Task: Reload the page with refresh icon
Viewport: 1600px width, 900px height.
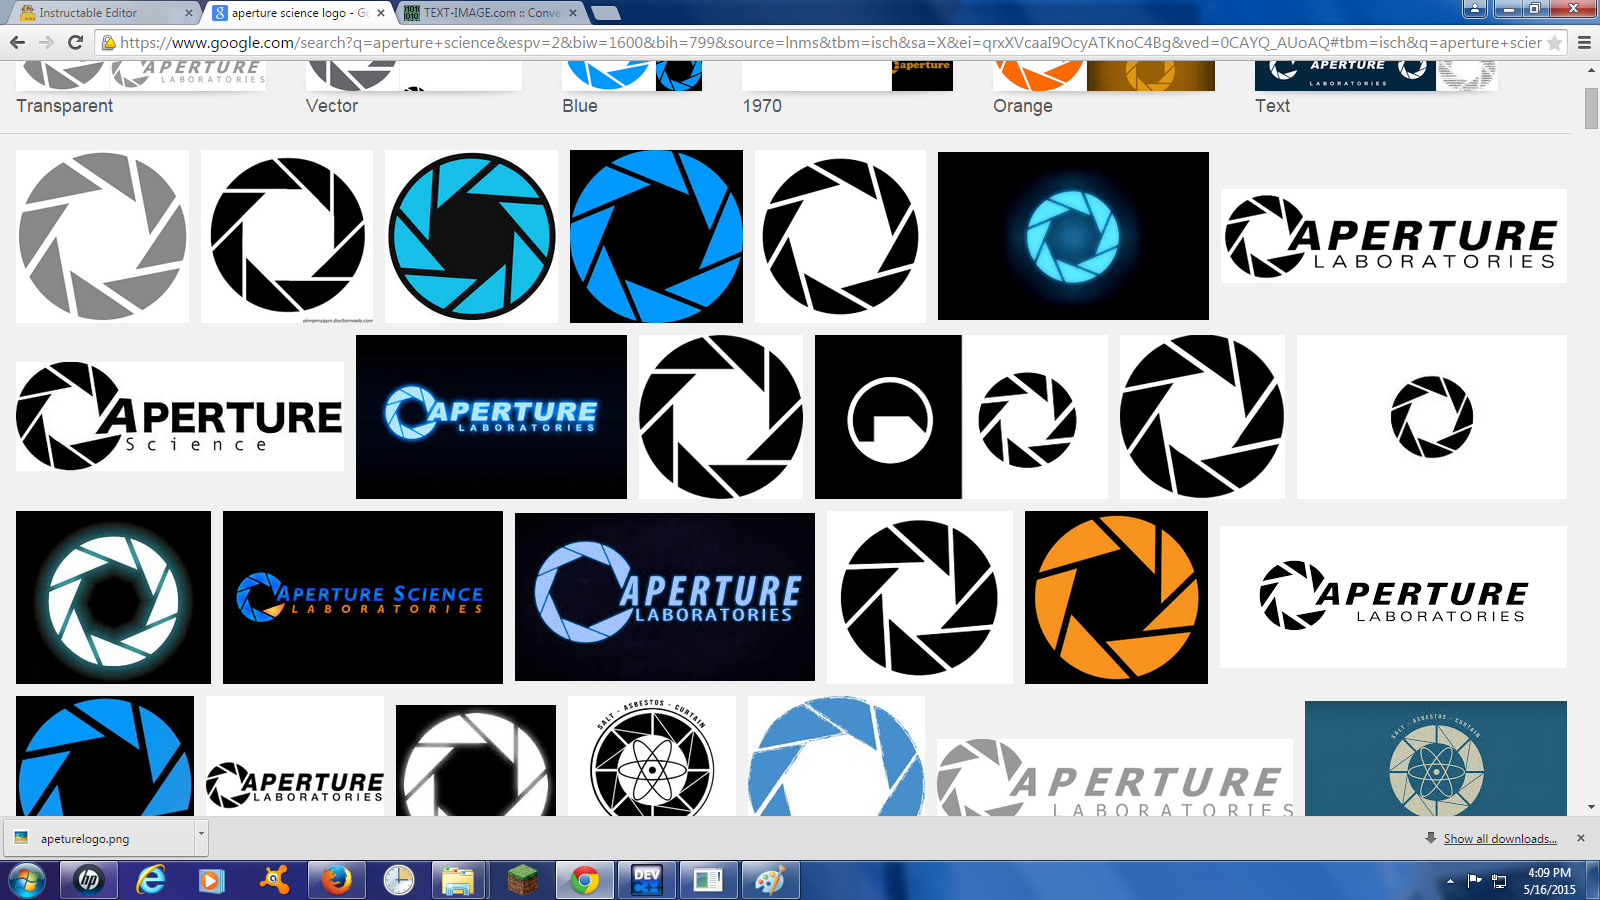Action: click(x=75, y=42)
